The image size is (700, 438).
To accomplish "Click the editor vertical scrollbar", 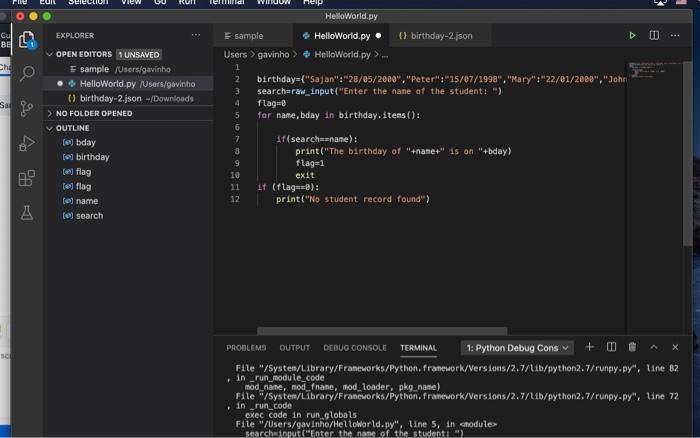I will tap(687, 153).
